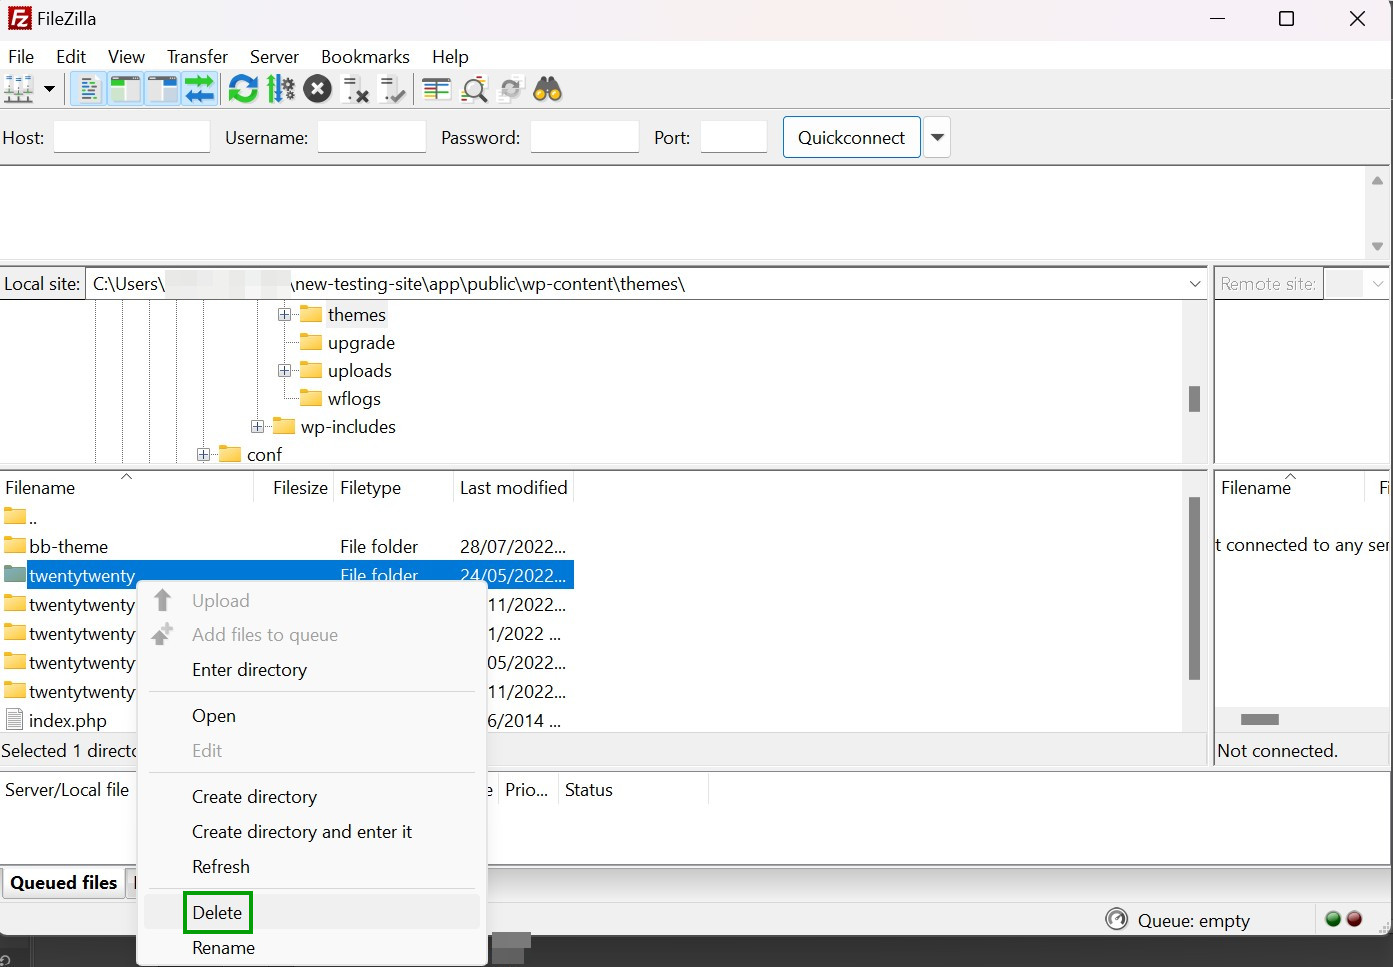The image size is (1393, 967).
Task: Select the themes folder in tree
Action: (x=356, y=314)
